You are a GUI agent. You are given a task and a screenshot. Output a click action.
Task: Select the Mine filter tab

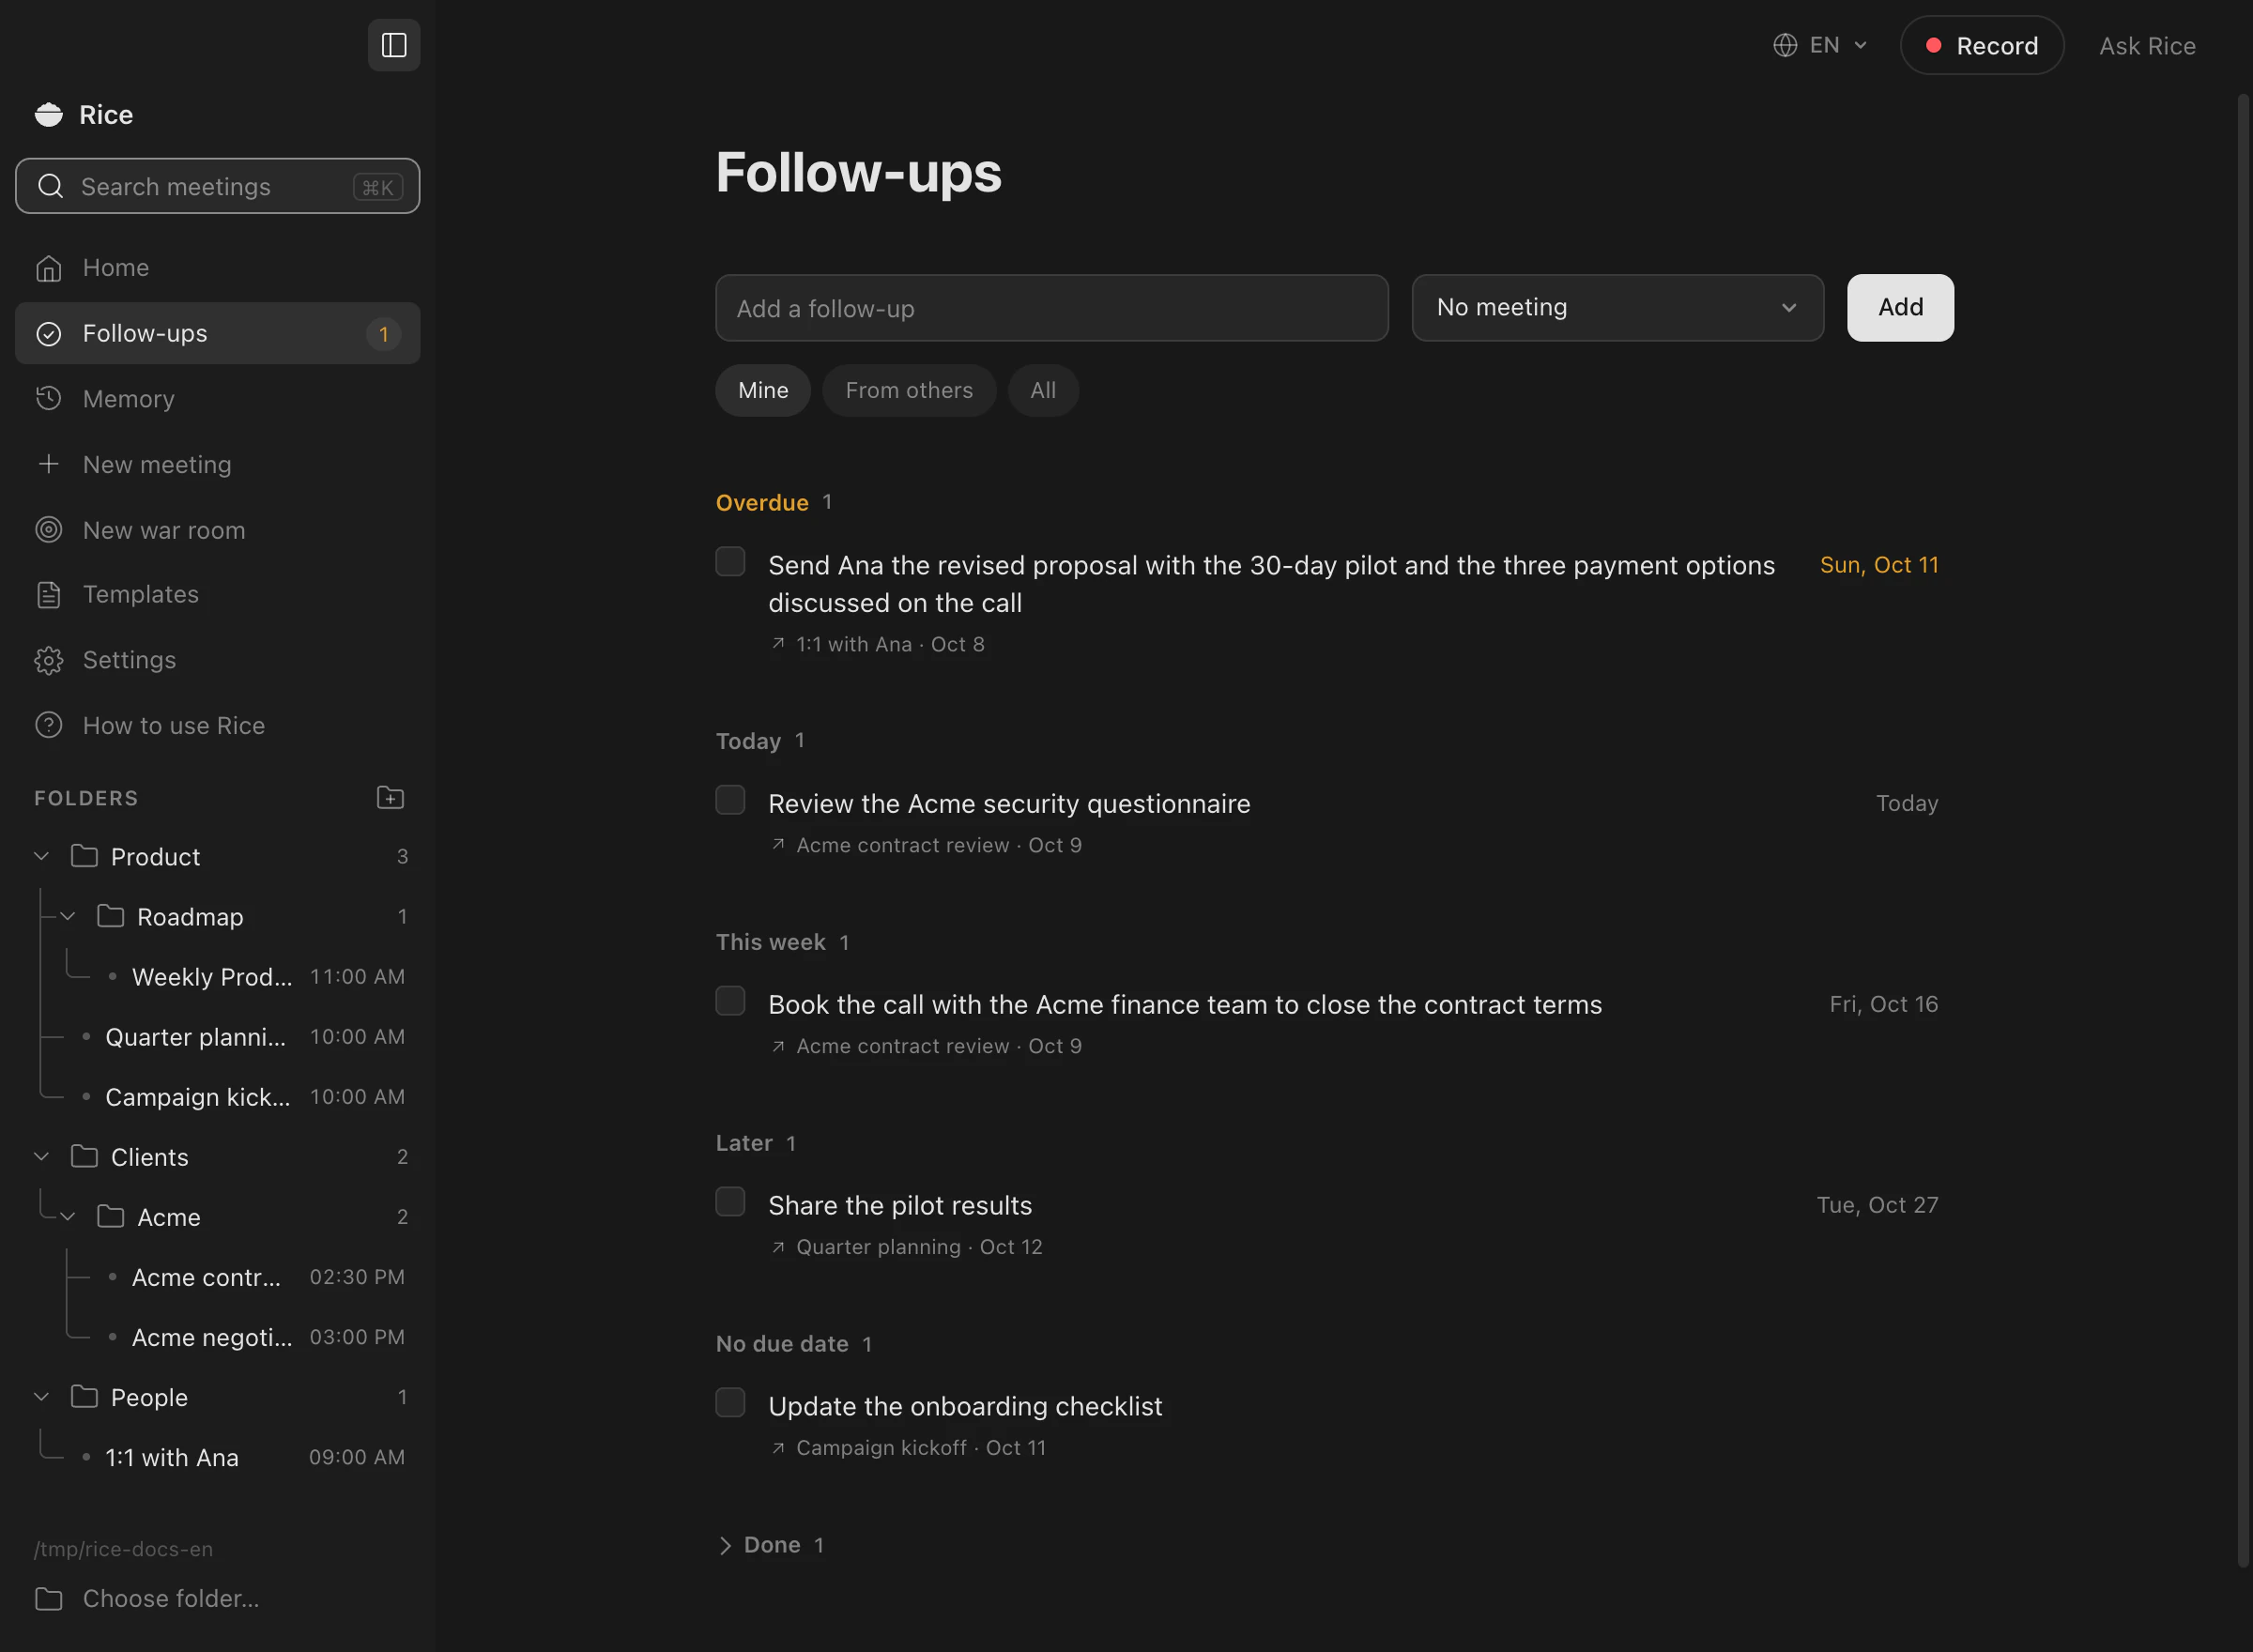click(763, 390)
